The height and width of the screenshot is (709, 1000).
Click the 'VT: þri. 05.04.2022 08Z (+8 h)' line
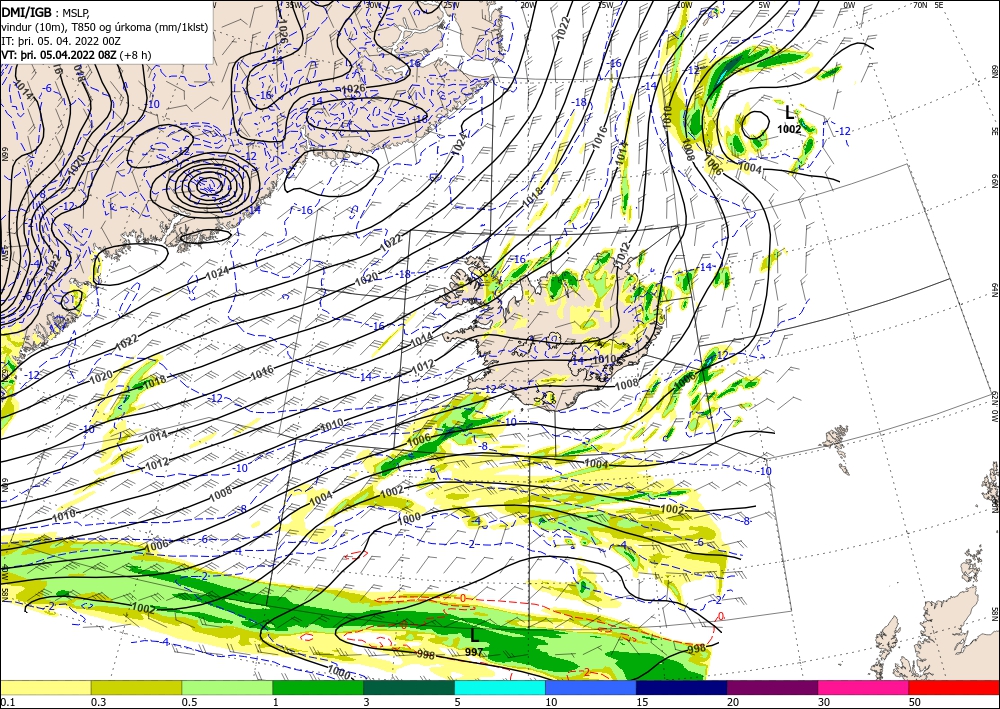click(77, 55)
